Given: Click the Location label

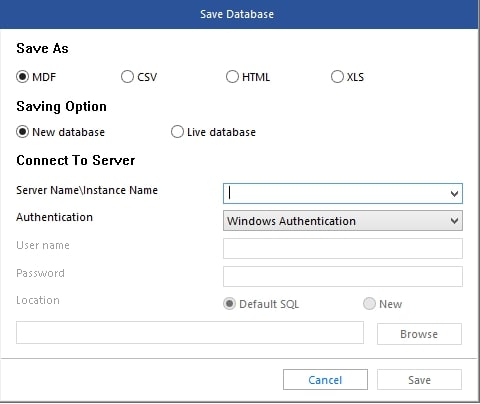Looking at the screenshot, I should [38, 300].
